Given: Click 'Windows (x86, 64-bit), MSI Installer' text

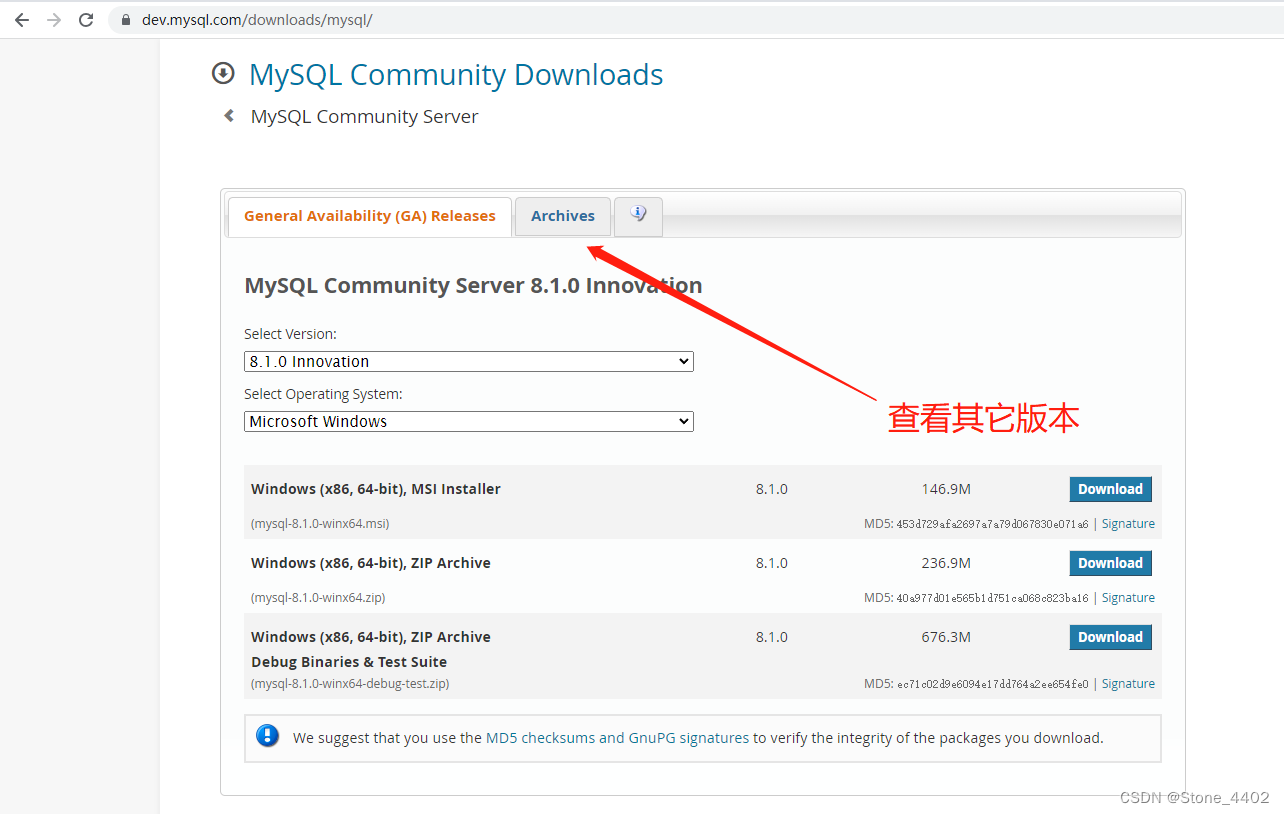Looking at the screenshot, I should click(376, 489).
